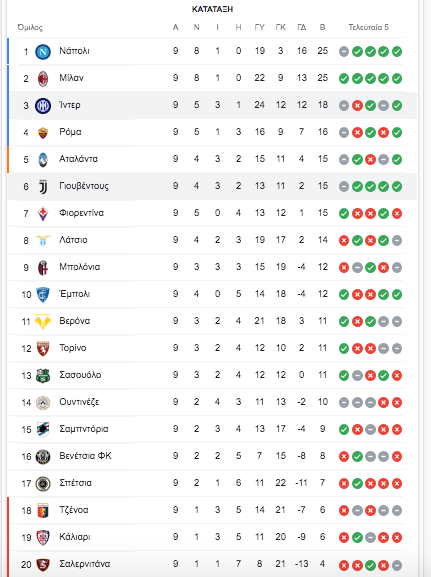This screenshot has height=577, width=431.
Task: Open the Λάτσιο team name link
Action: click(73, 240)
